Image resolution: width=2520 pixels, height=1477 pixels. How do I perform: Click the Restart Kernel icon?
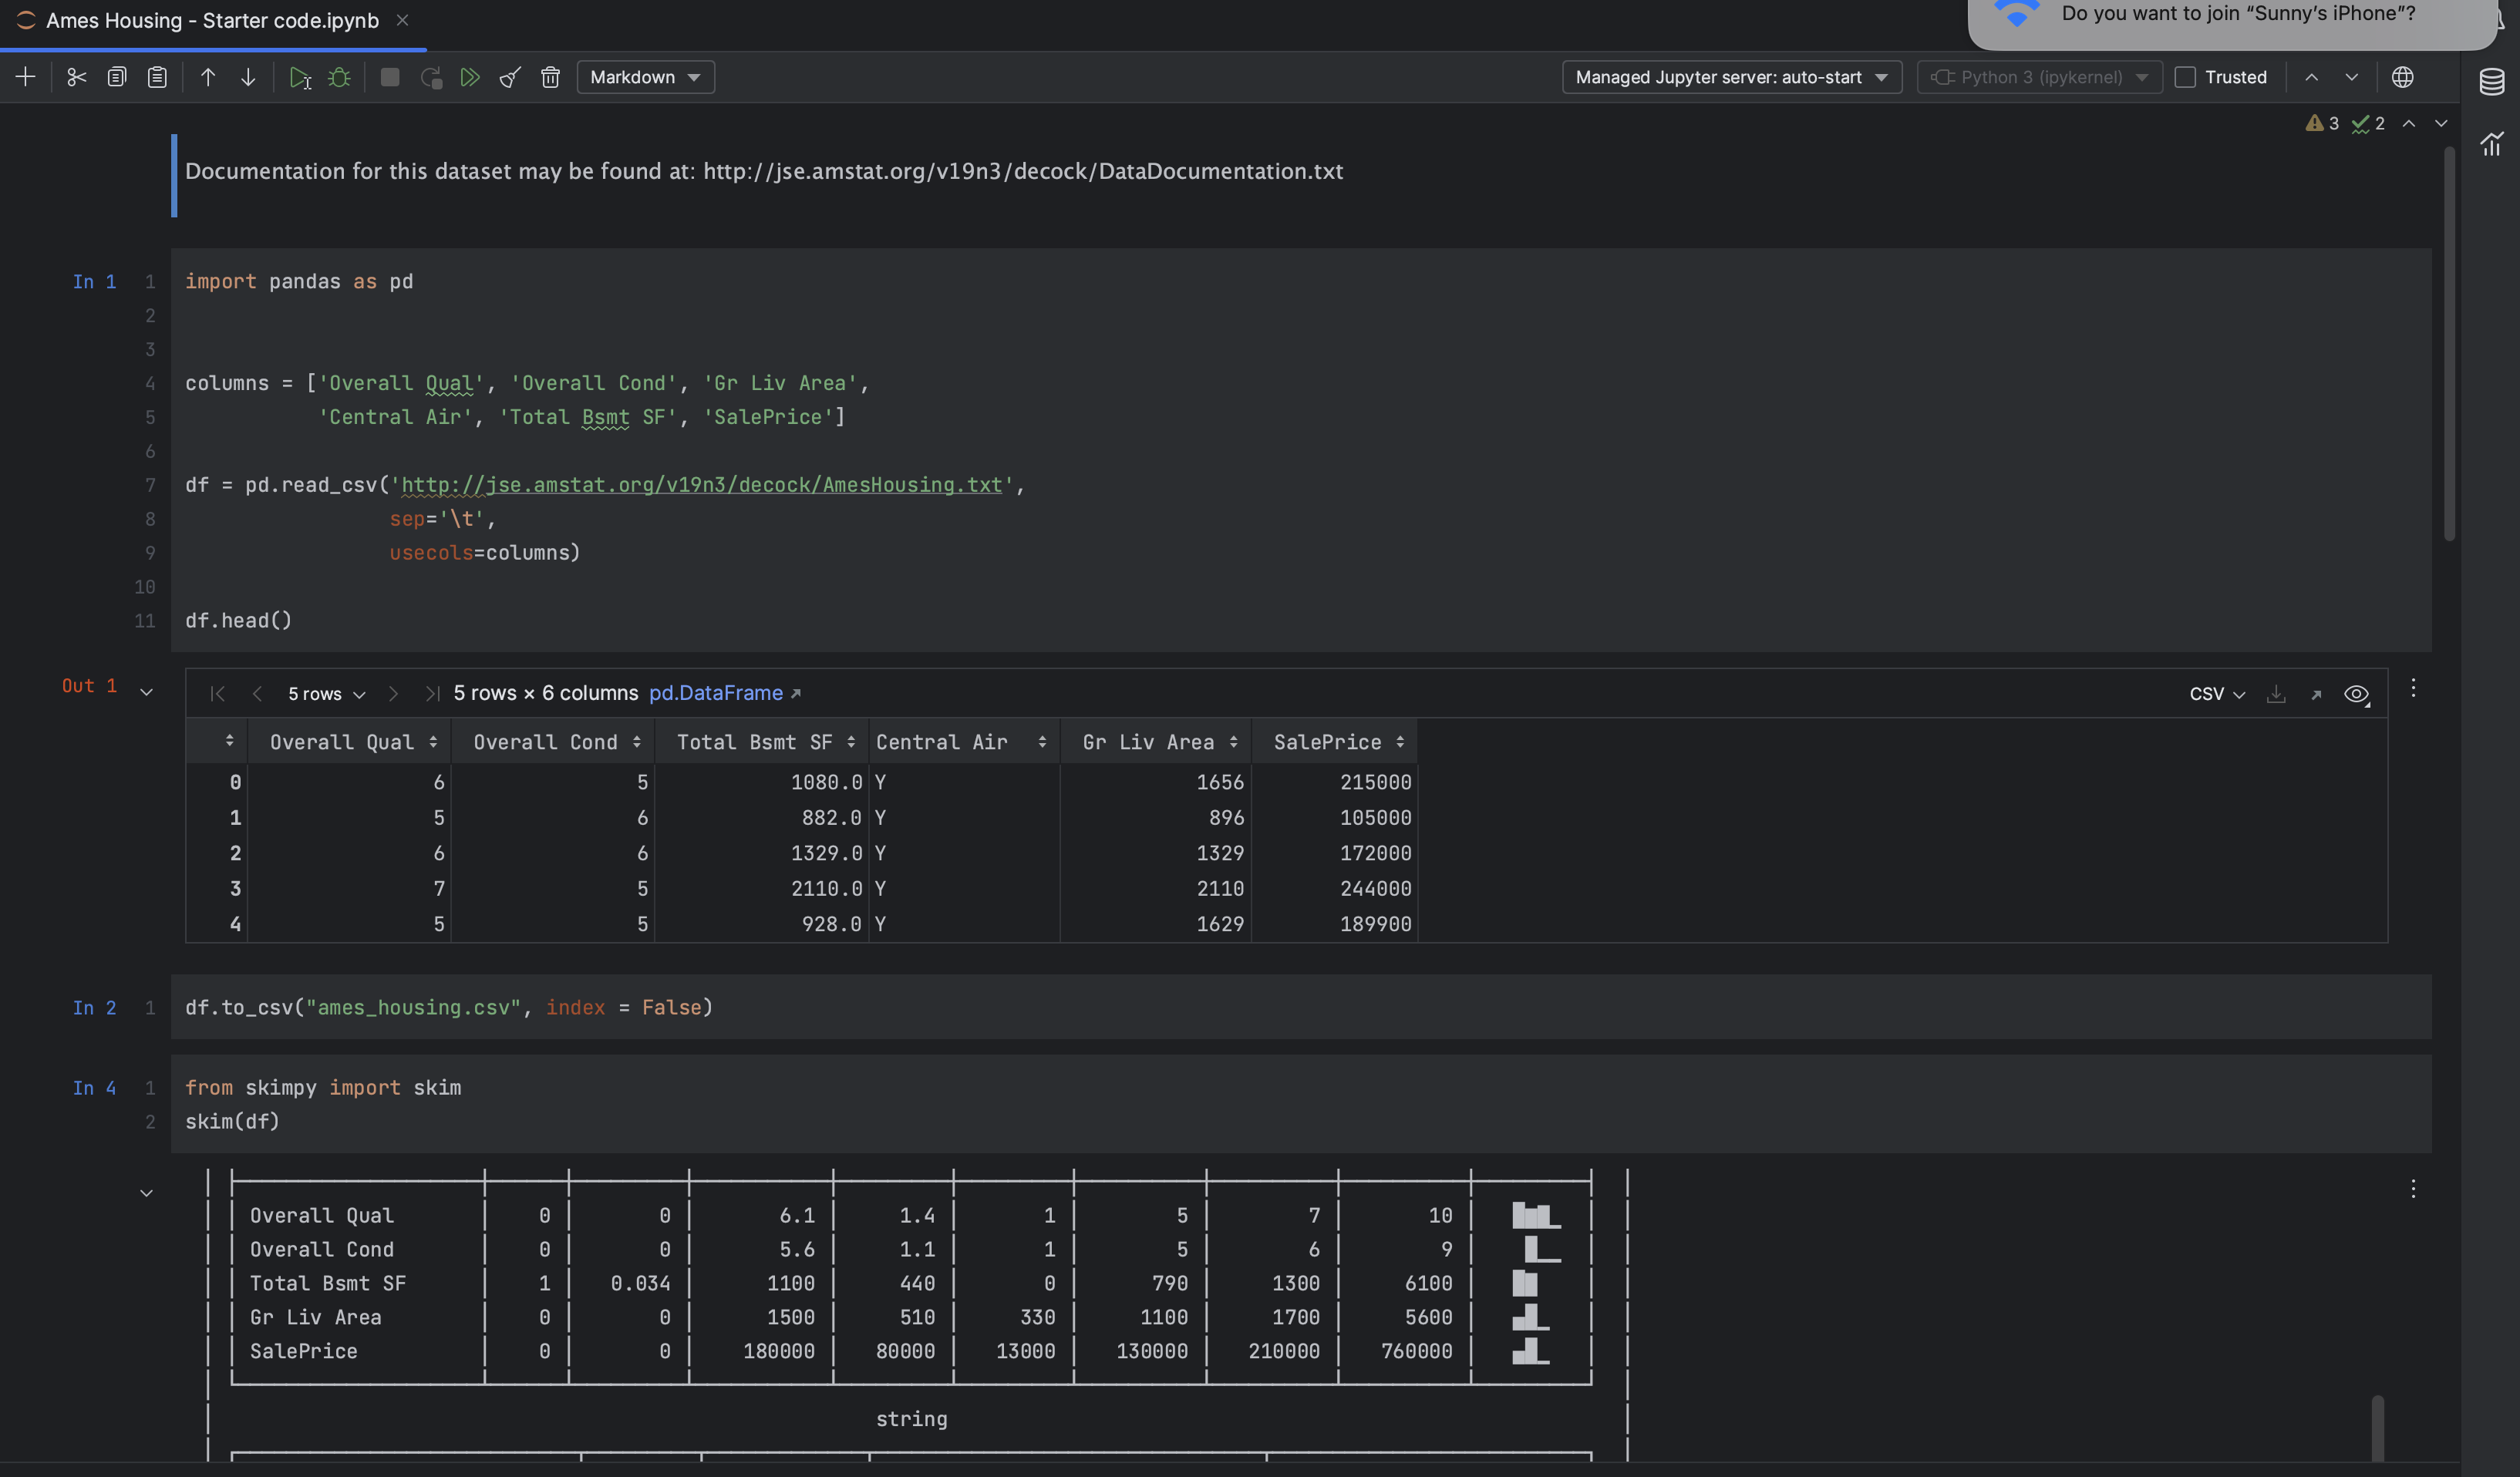[431, 77]
